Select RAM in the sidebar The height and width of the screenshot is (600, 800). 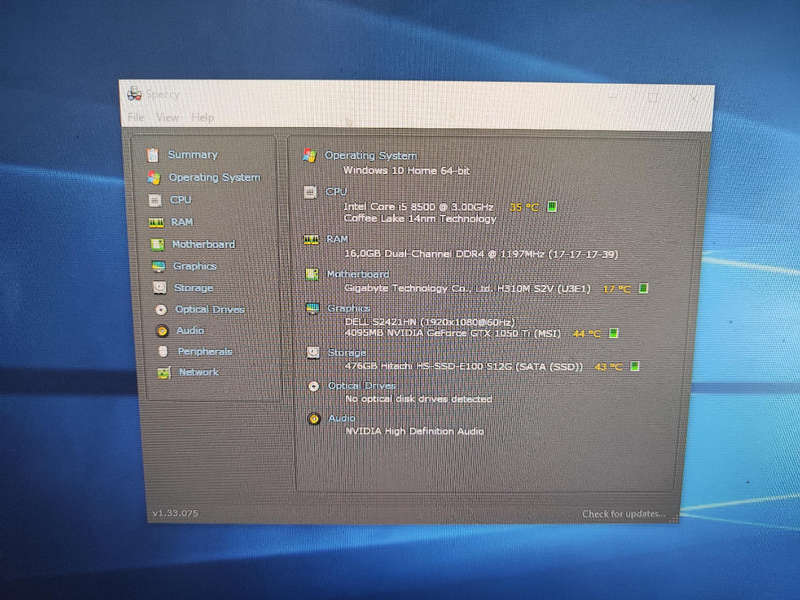coord(182,222)
